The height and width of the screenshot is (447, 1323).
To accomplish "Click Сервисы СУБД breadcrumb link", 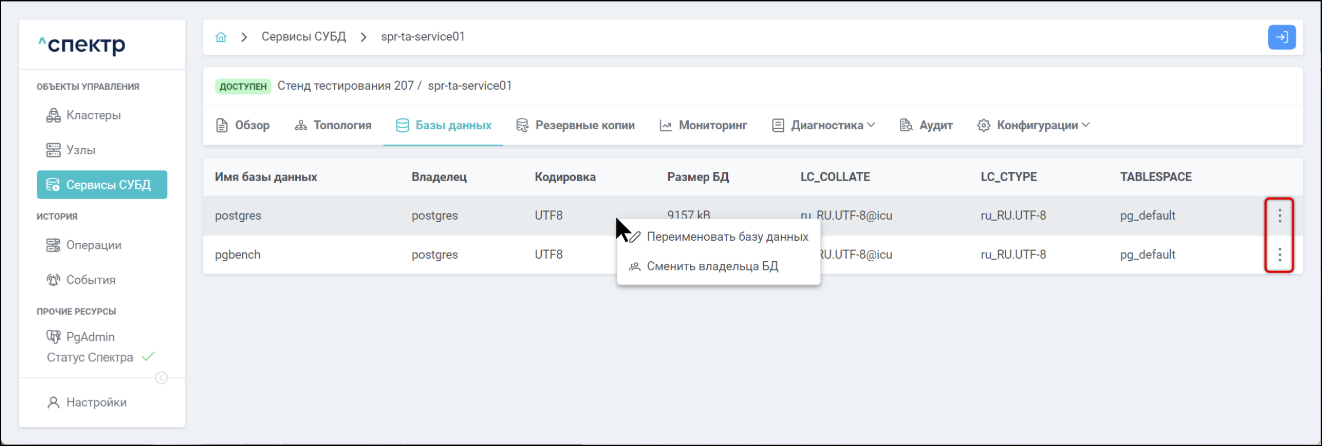I will [x=303, y=37].
